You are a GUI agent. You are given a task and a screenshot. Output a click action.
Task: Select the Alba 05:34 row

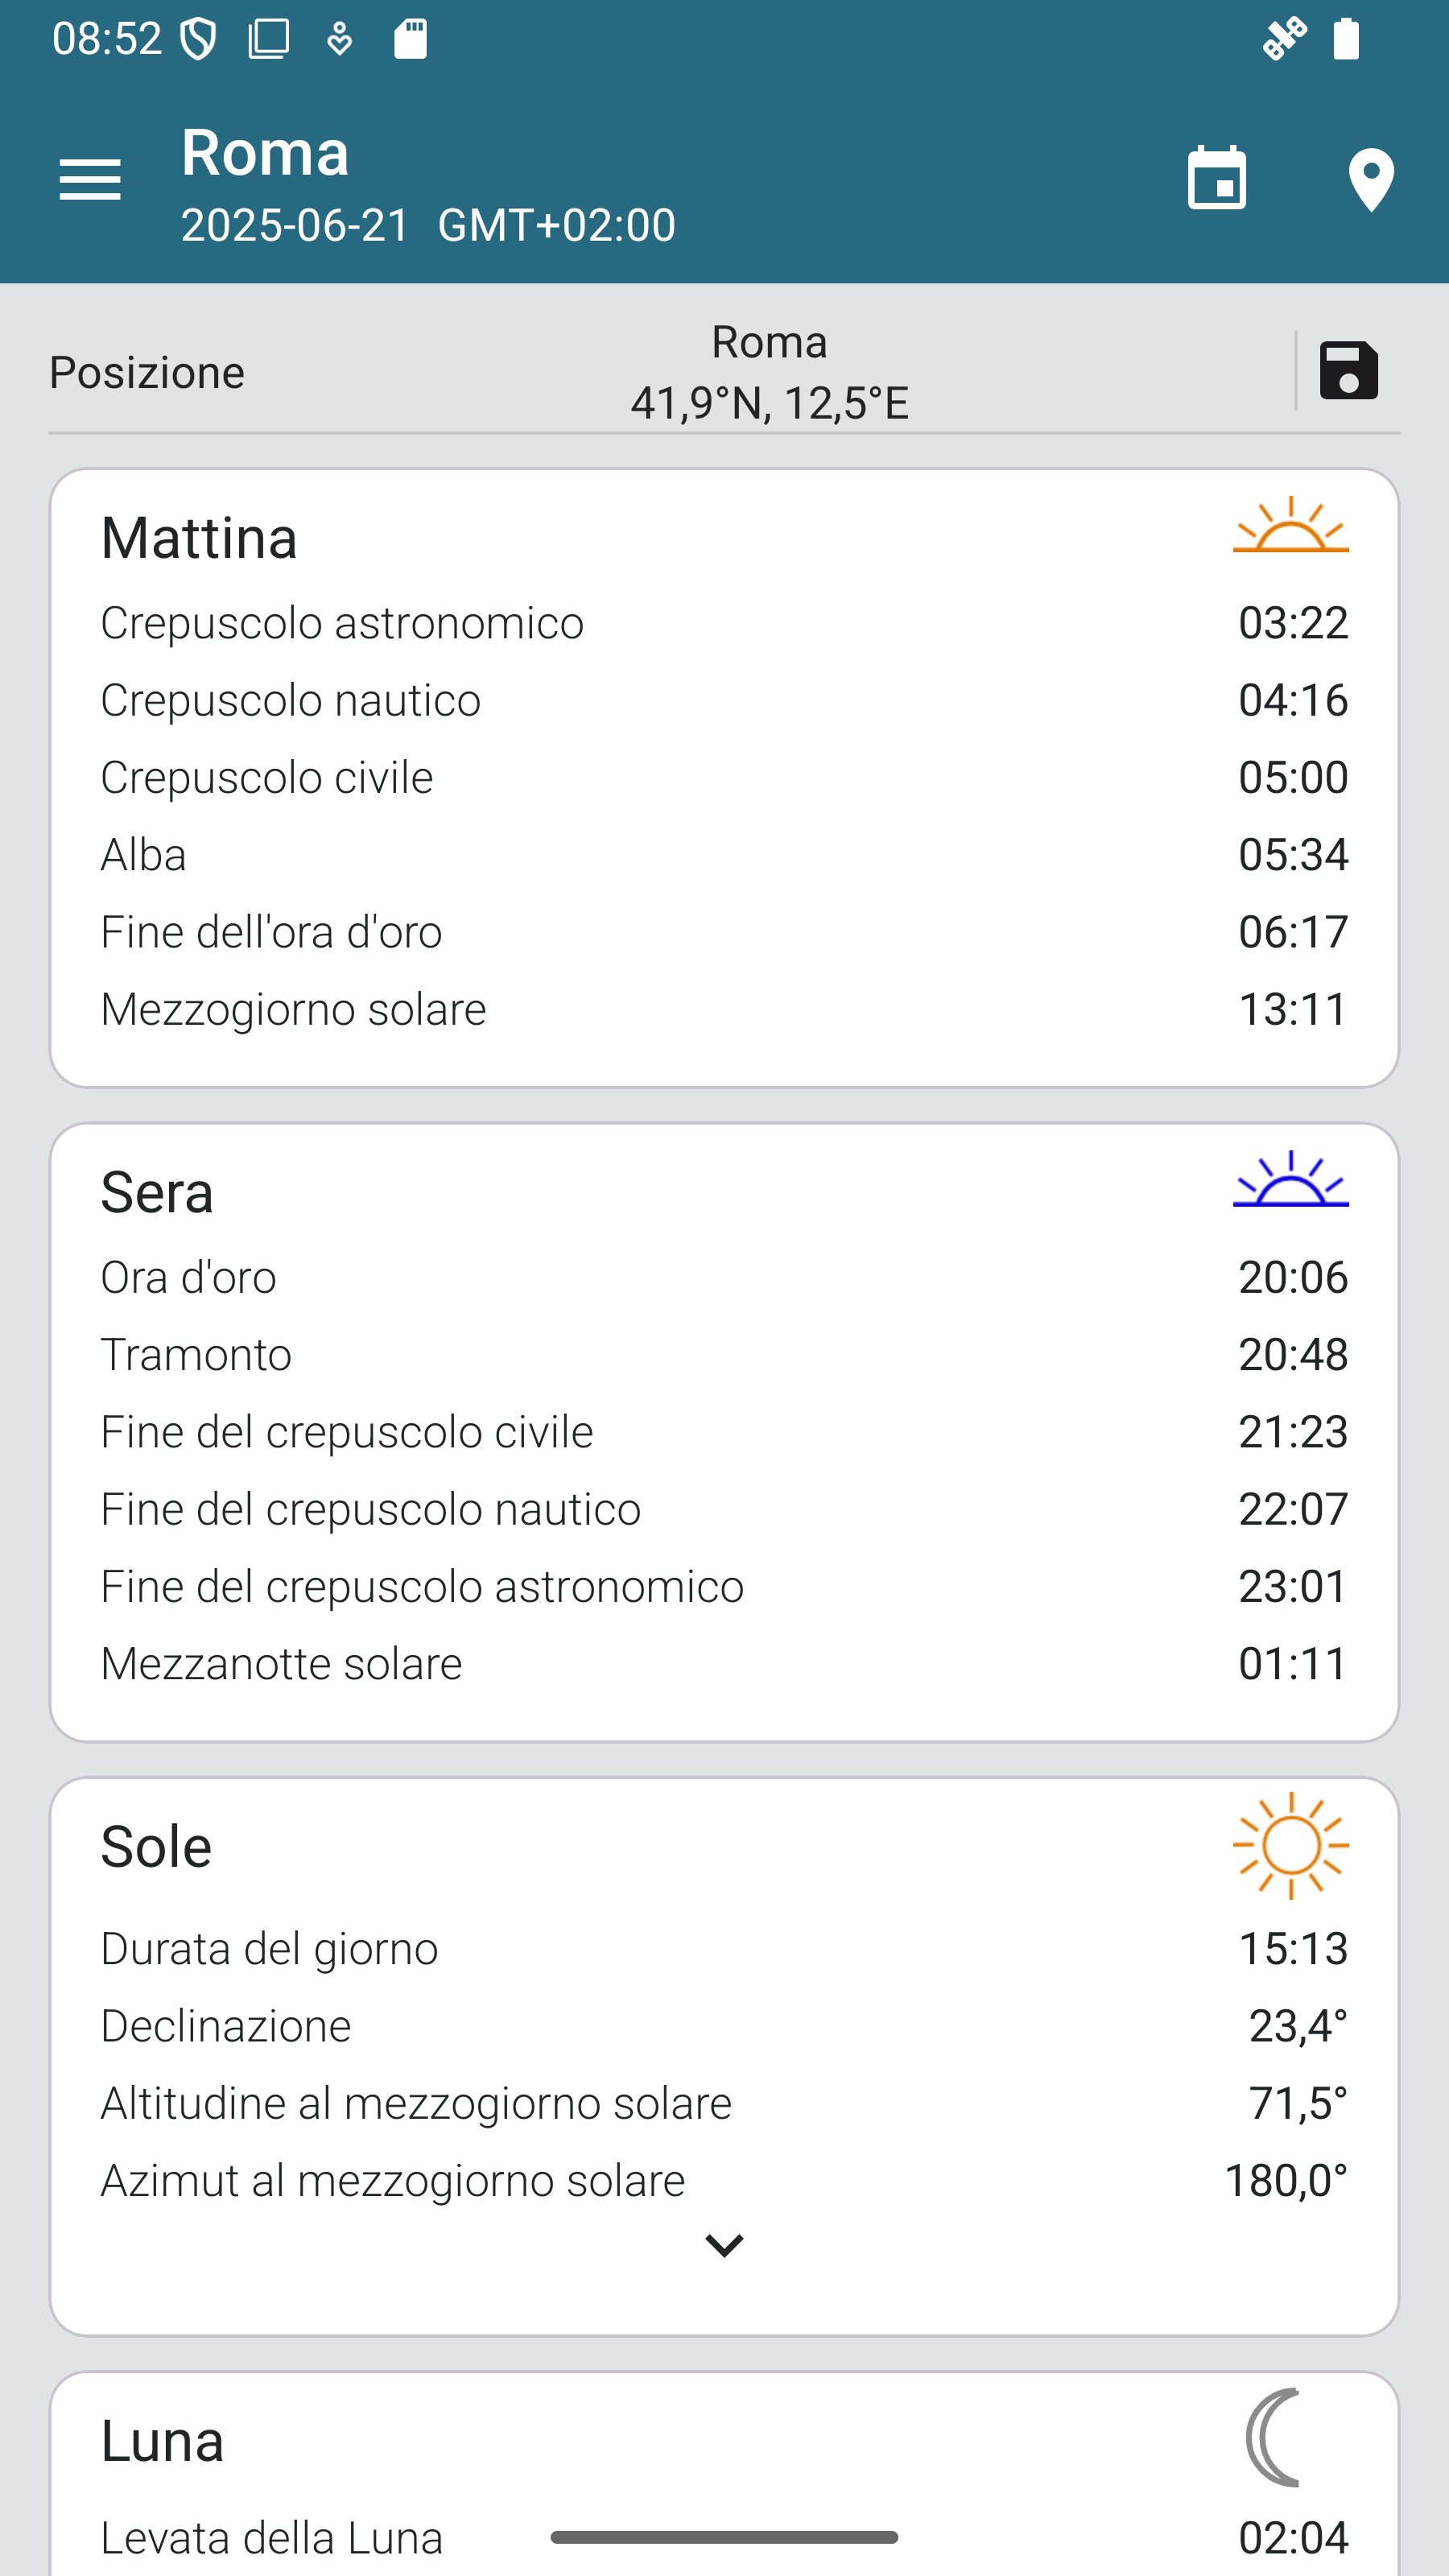click(x=724, y=855)
